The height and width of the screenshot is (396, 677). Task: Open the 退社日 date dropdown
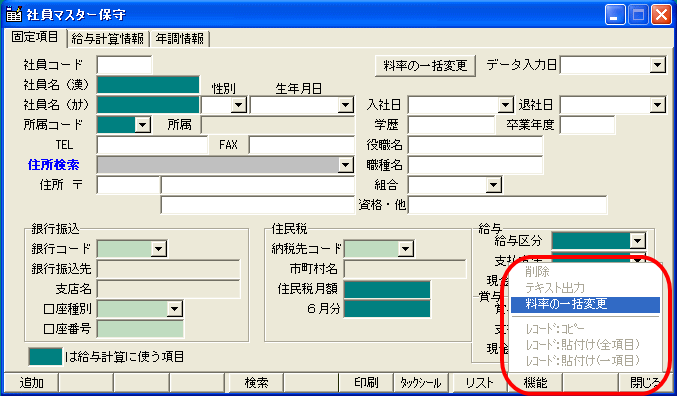[x=657, y=105]
